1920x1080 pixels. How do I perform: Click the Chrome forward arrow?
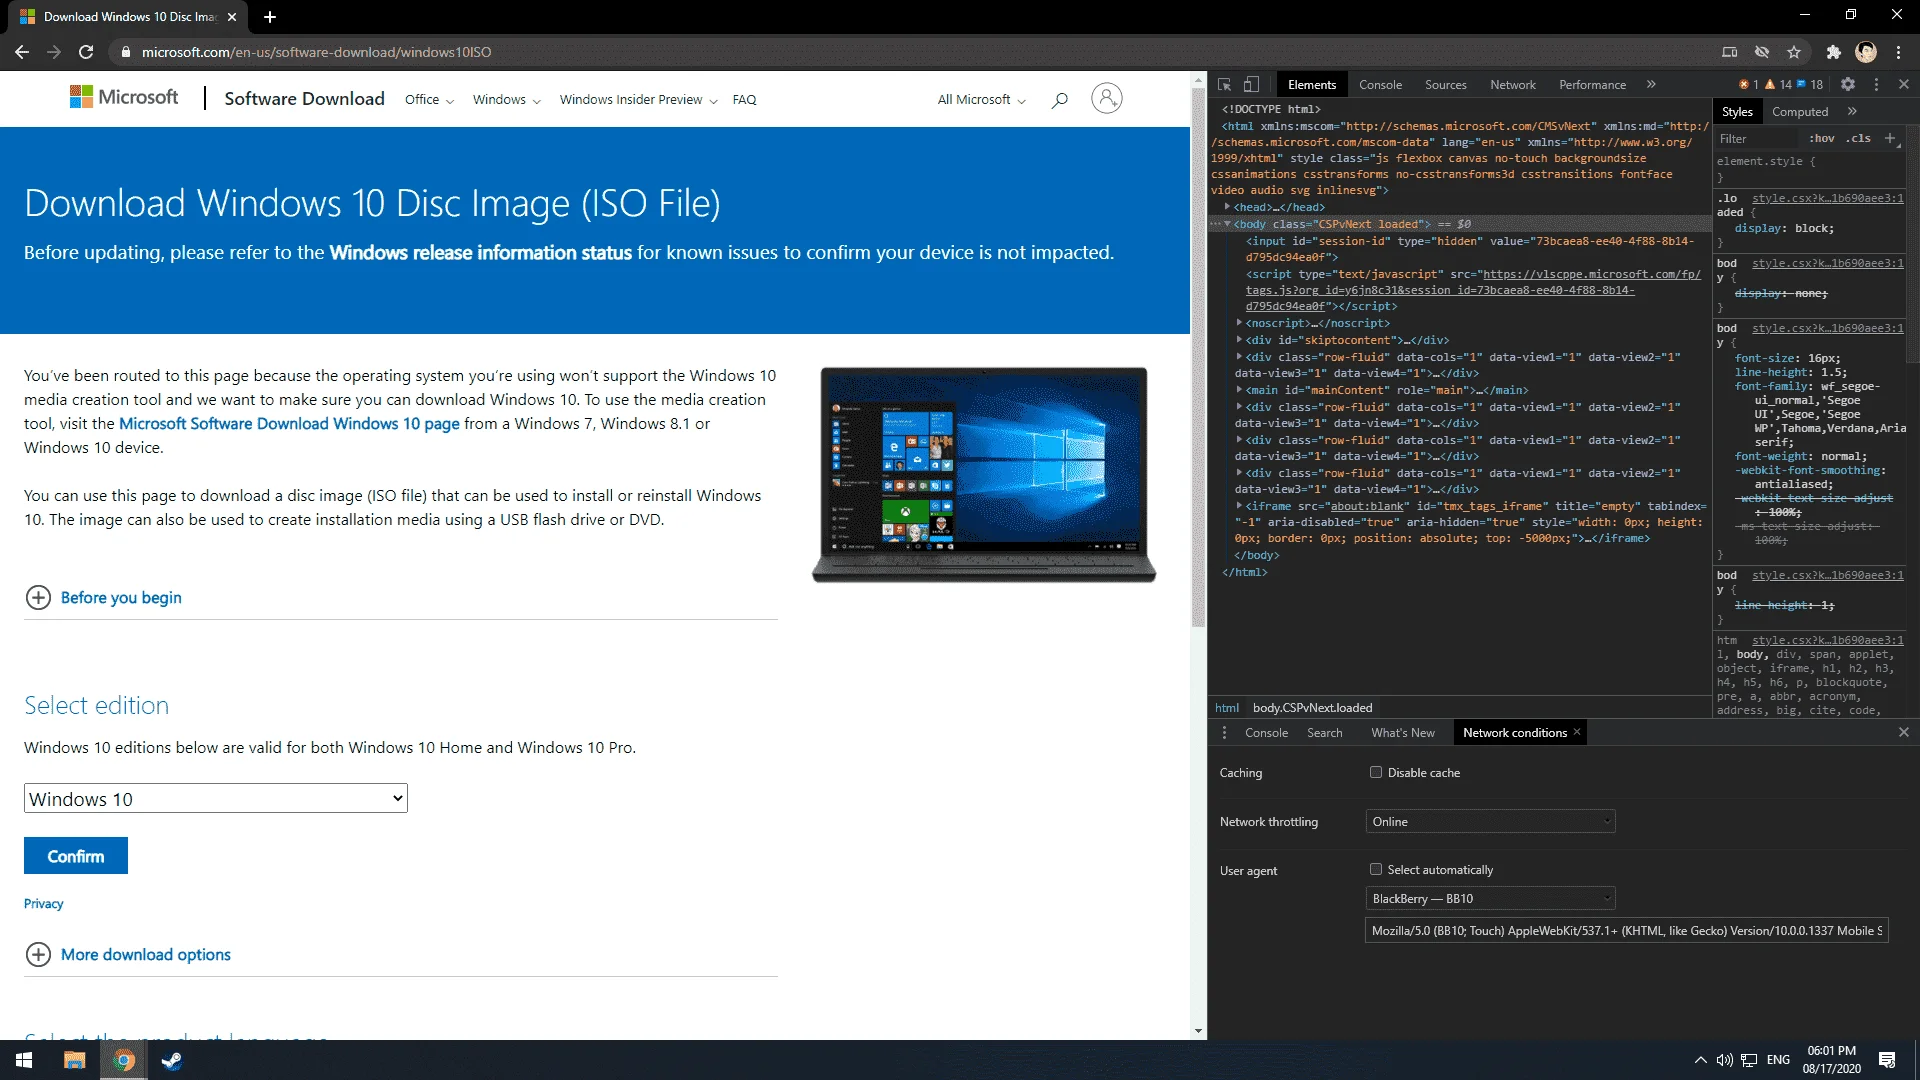54,52
